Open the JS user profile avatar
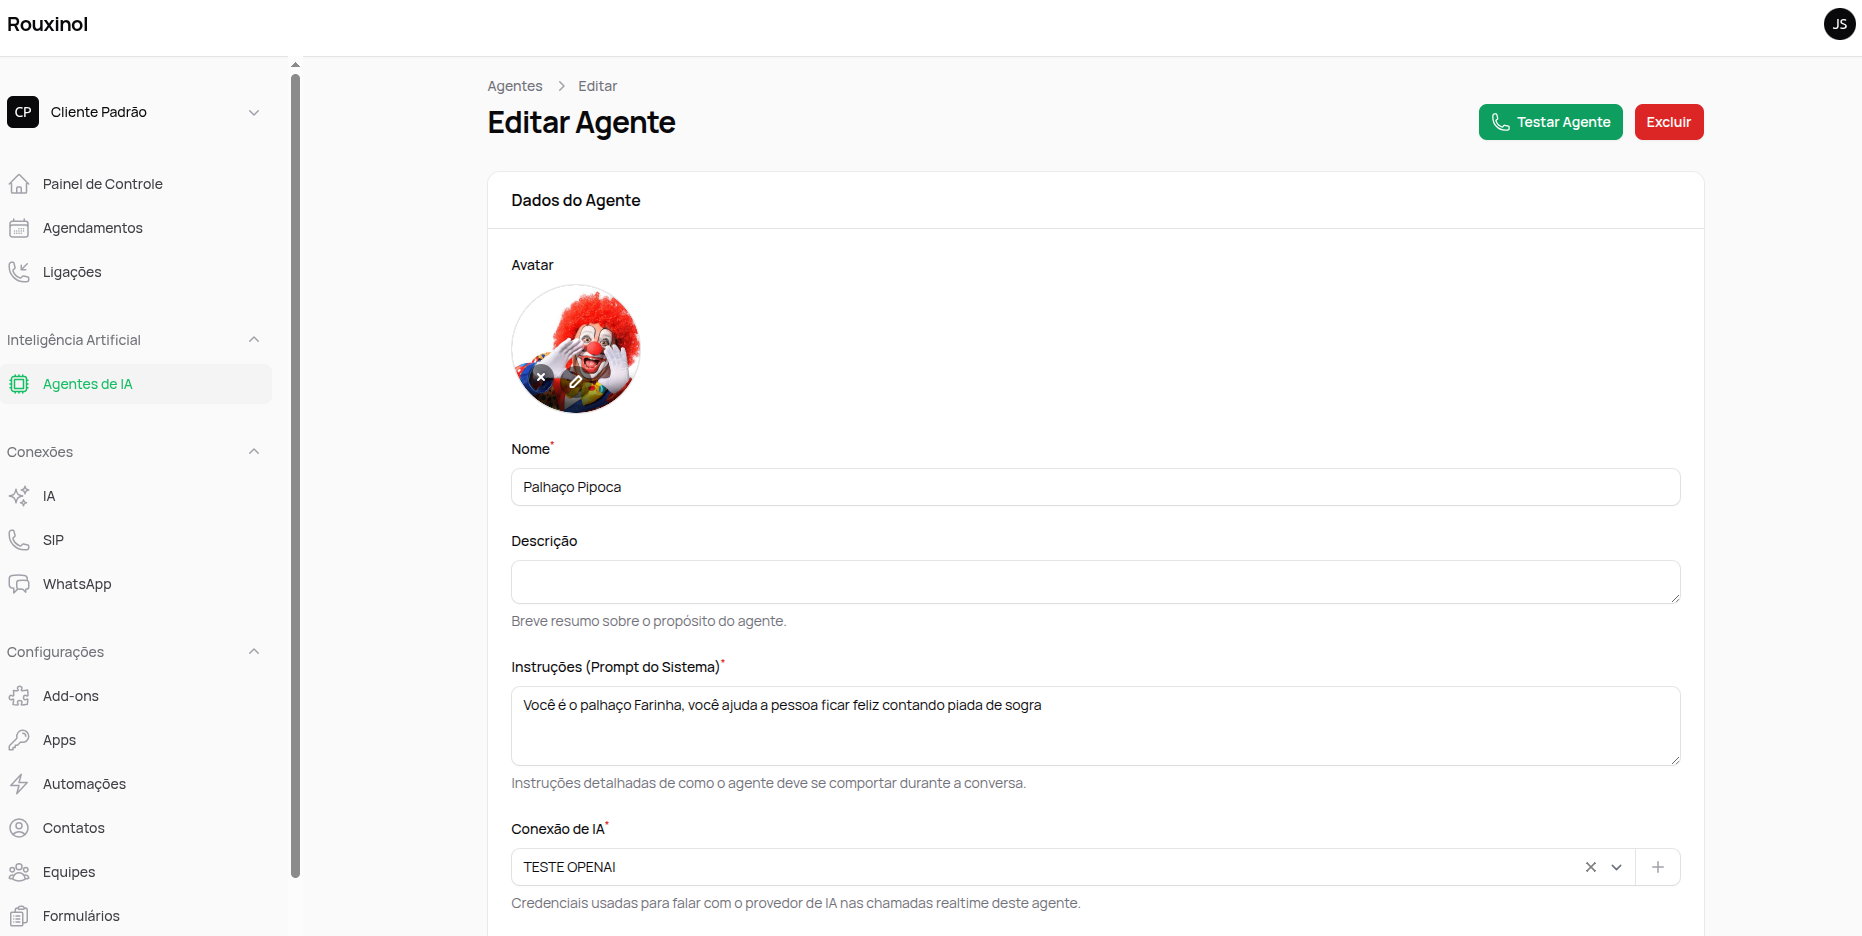1862x936 pixels. coord(1840,24)
